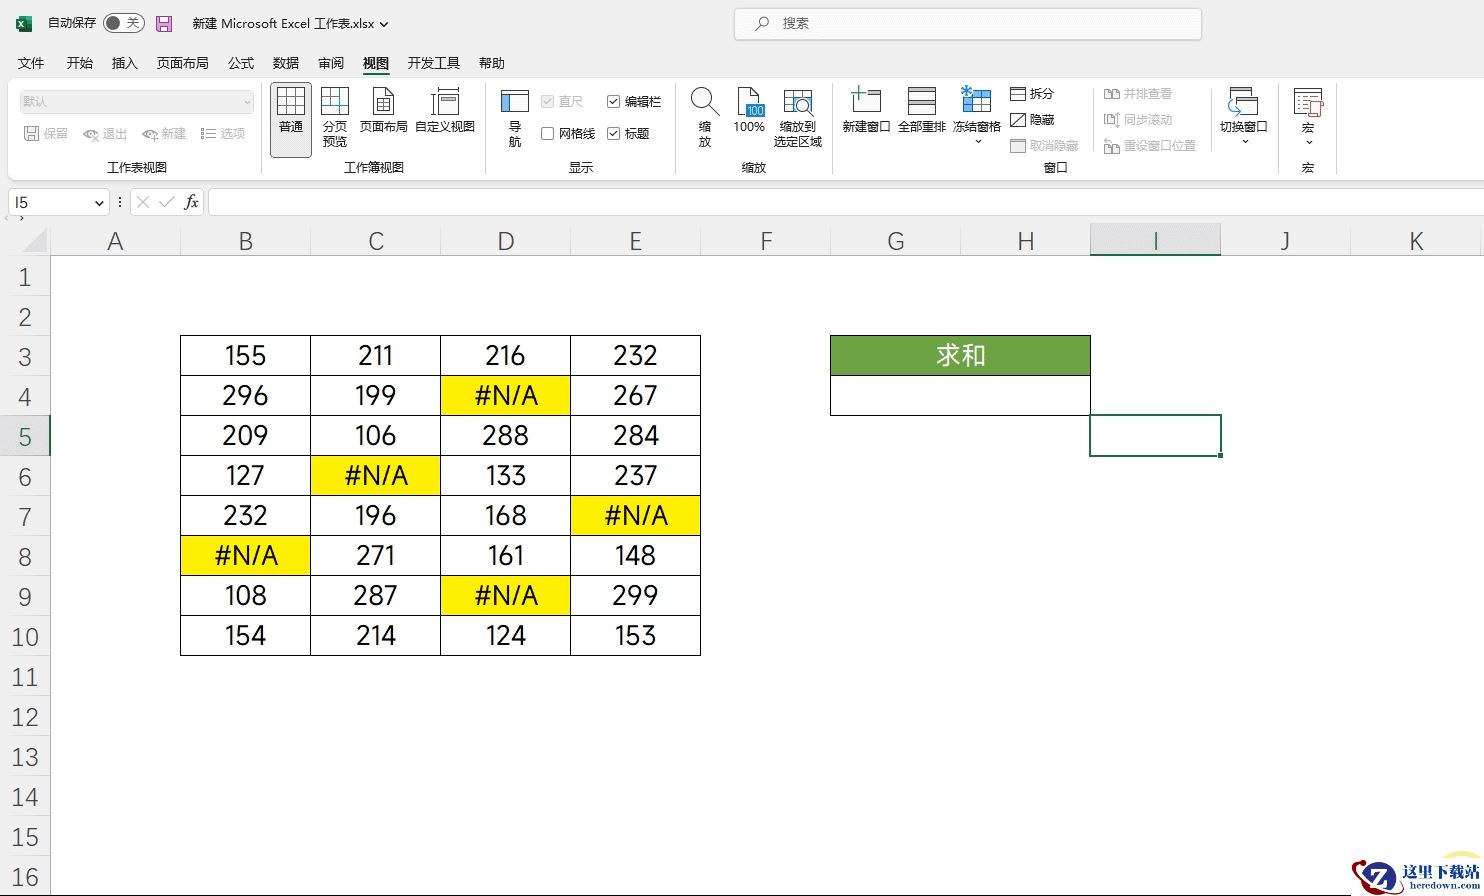
Task: Open the File (文件) tab
Action: click(x=31, y=63)
